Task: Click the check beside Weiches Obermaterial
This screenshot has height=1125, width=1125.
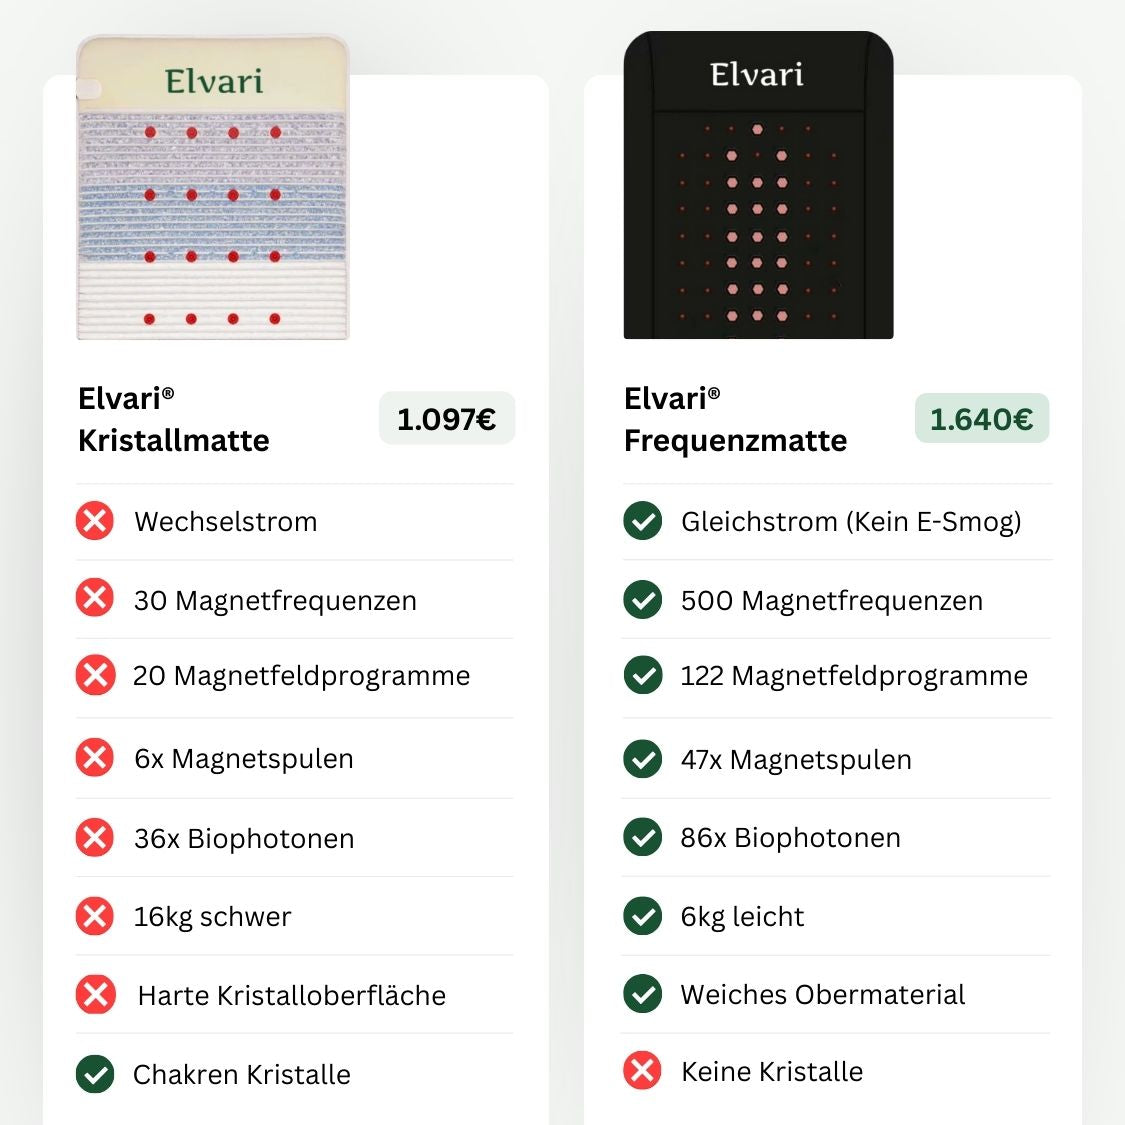Action: coord(641,994)
